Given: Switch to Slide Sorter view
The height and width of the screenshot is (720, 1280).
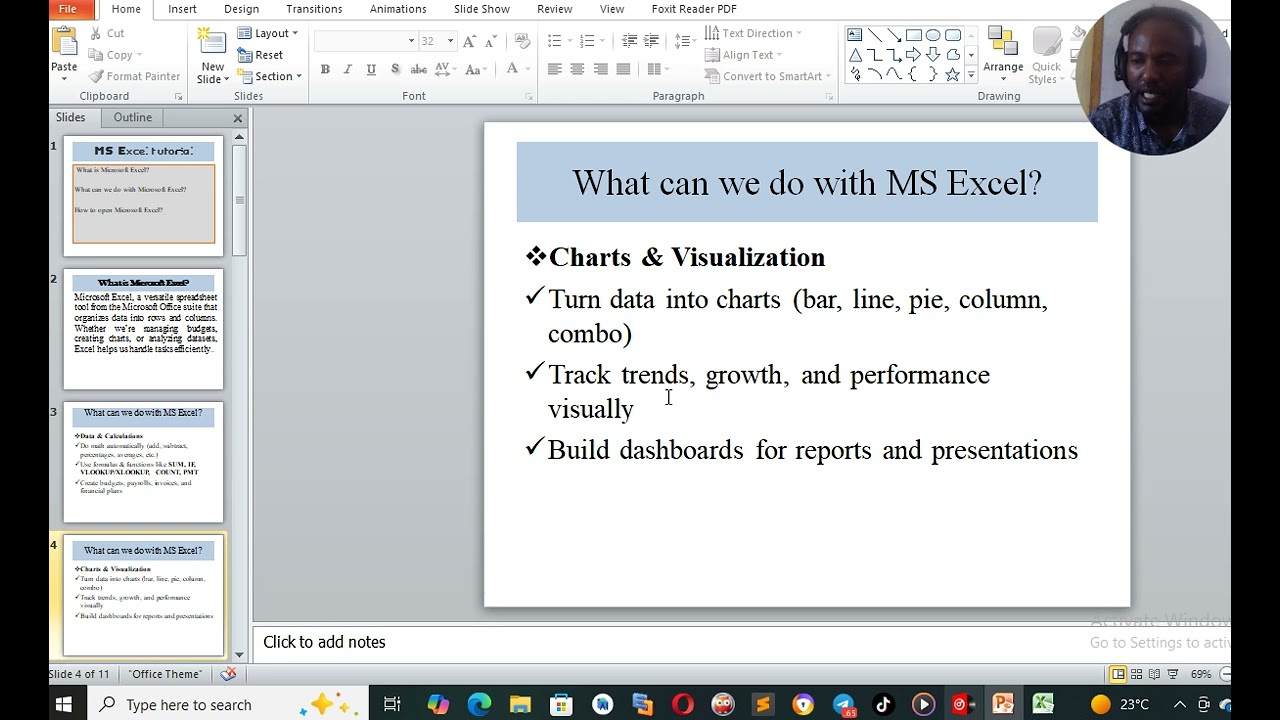Looking at the screenshot, I should pos(1136,674).
